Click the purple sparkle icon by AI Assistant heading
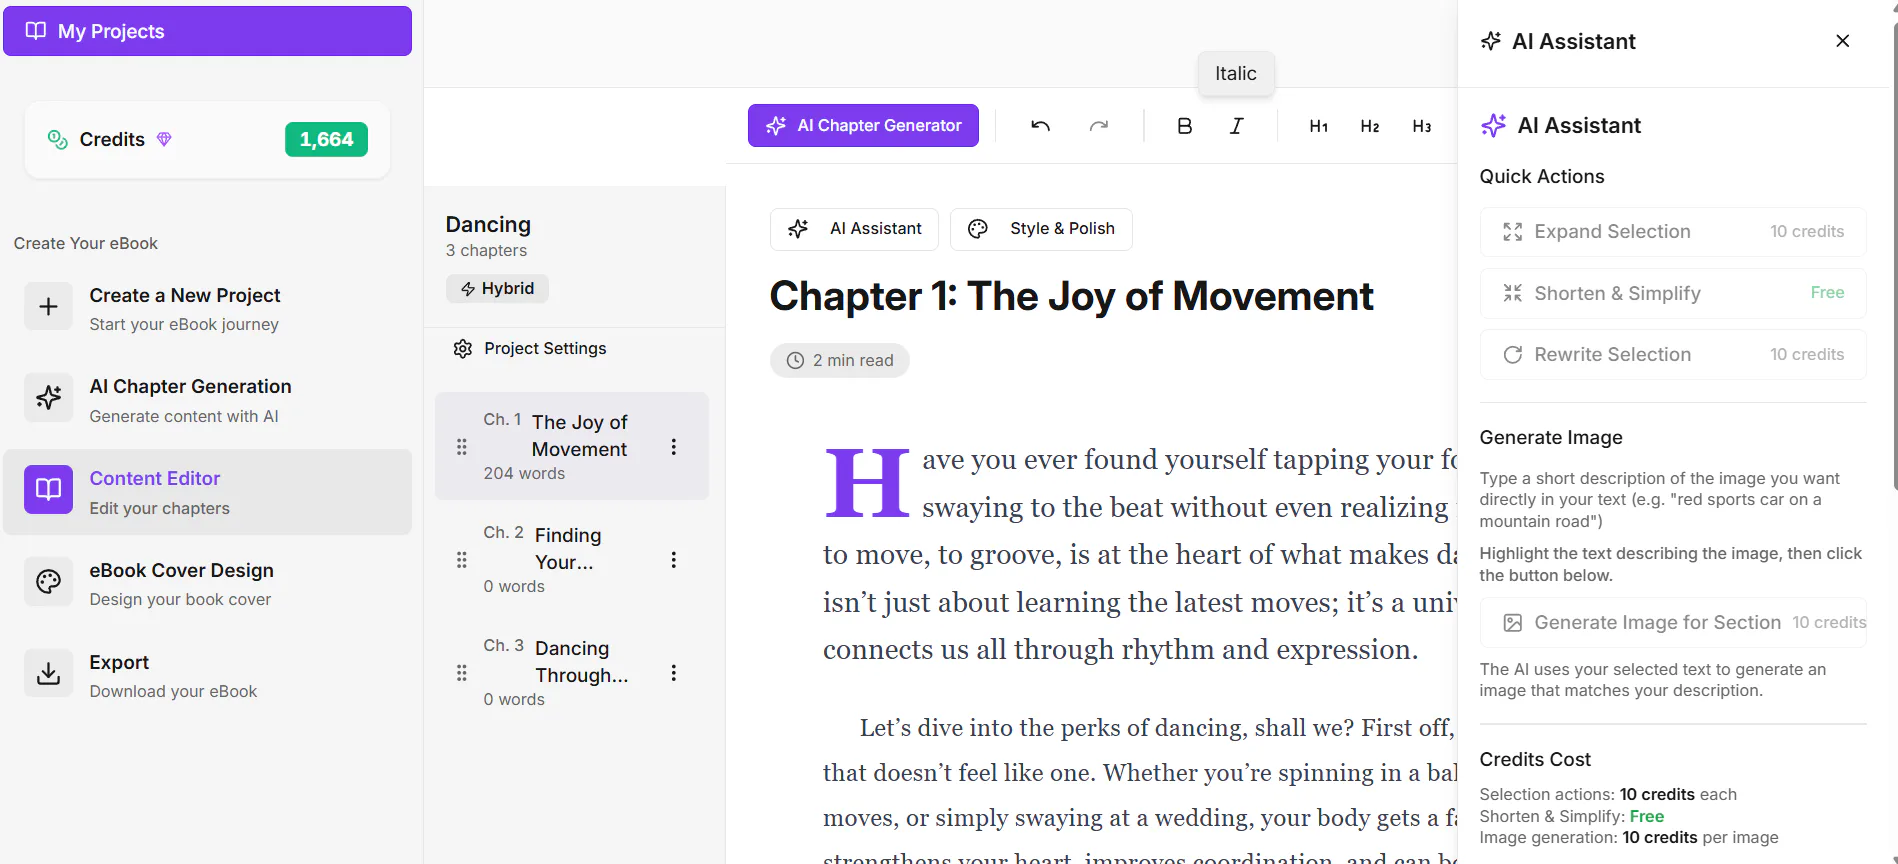This screenshot has width=1898, height=864. click(1493, 125)
